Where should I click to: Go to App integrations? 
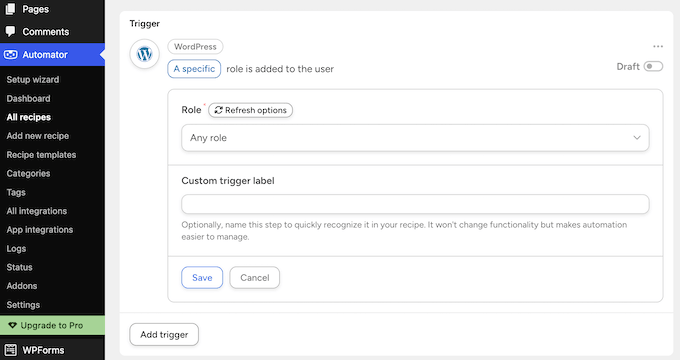[x=40, y=230]
